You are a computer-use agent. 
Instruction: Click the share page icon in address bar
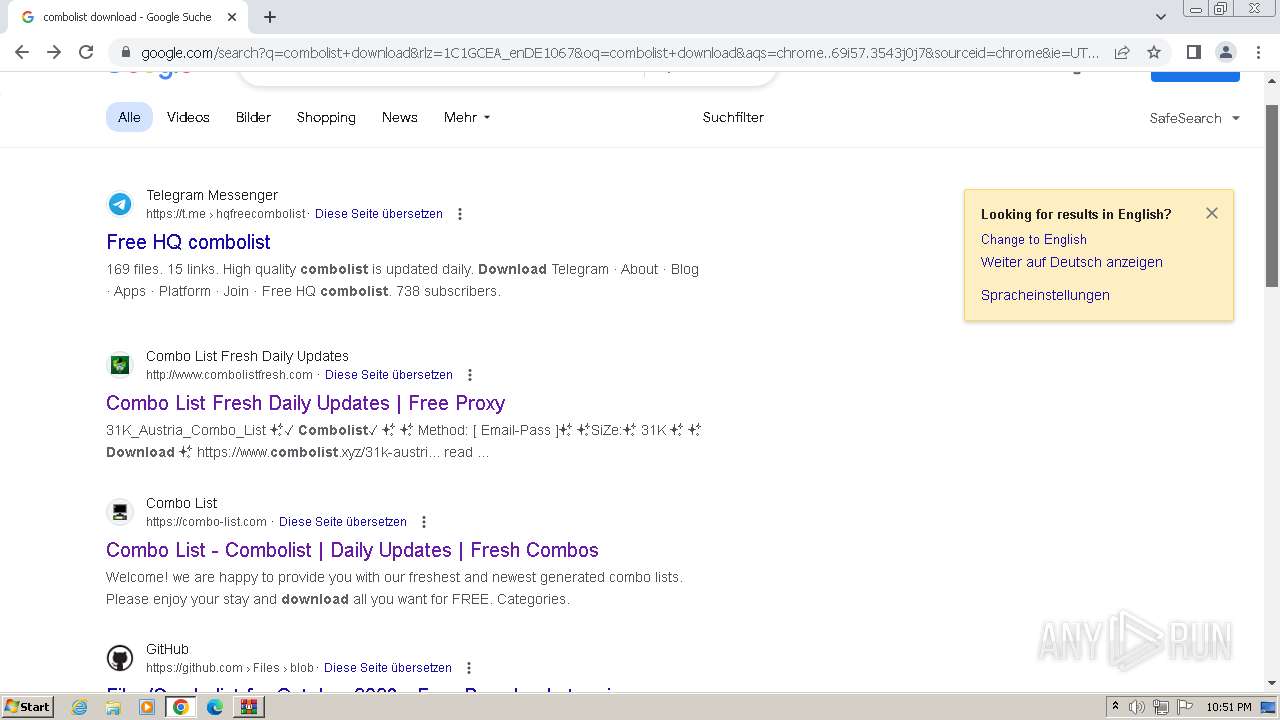[1122, 53]
